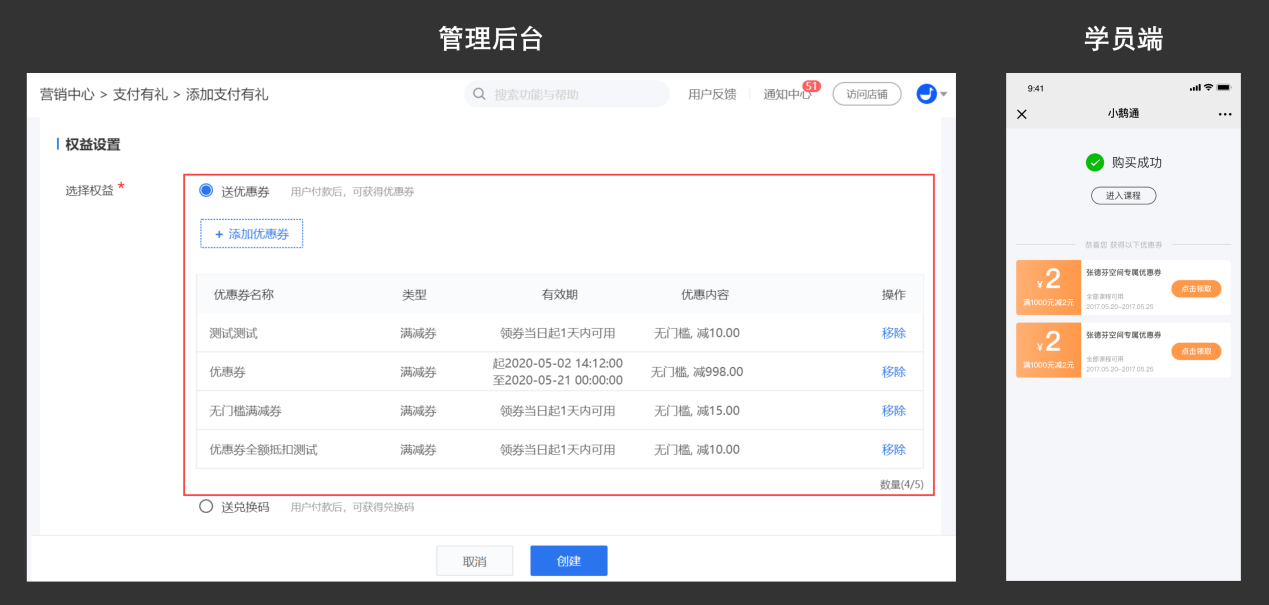The image size is (1269, 605).
Task: Click the second orange ¥2 coupon badge
Action: (1048, 349)
